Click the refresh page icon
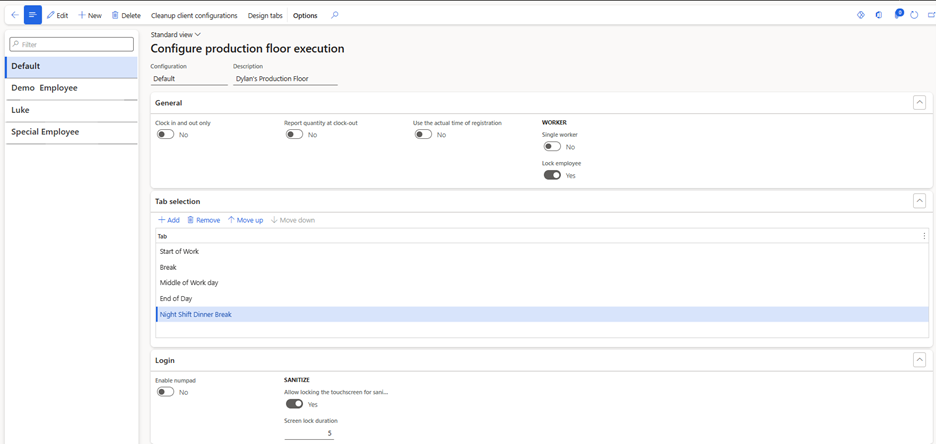Viewport: 936px width, 444px height. (914, 15)
